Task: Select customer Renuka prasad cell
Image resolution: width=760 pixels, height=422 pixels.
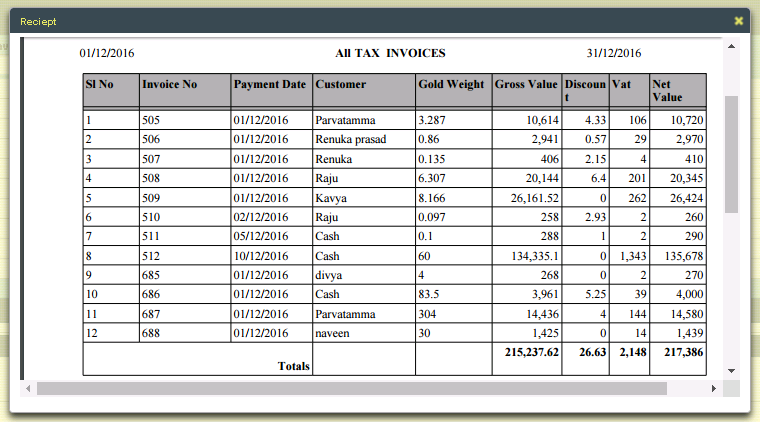Action: pyautogui.click(x=350, y=139)
